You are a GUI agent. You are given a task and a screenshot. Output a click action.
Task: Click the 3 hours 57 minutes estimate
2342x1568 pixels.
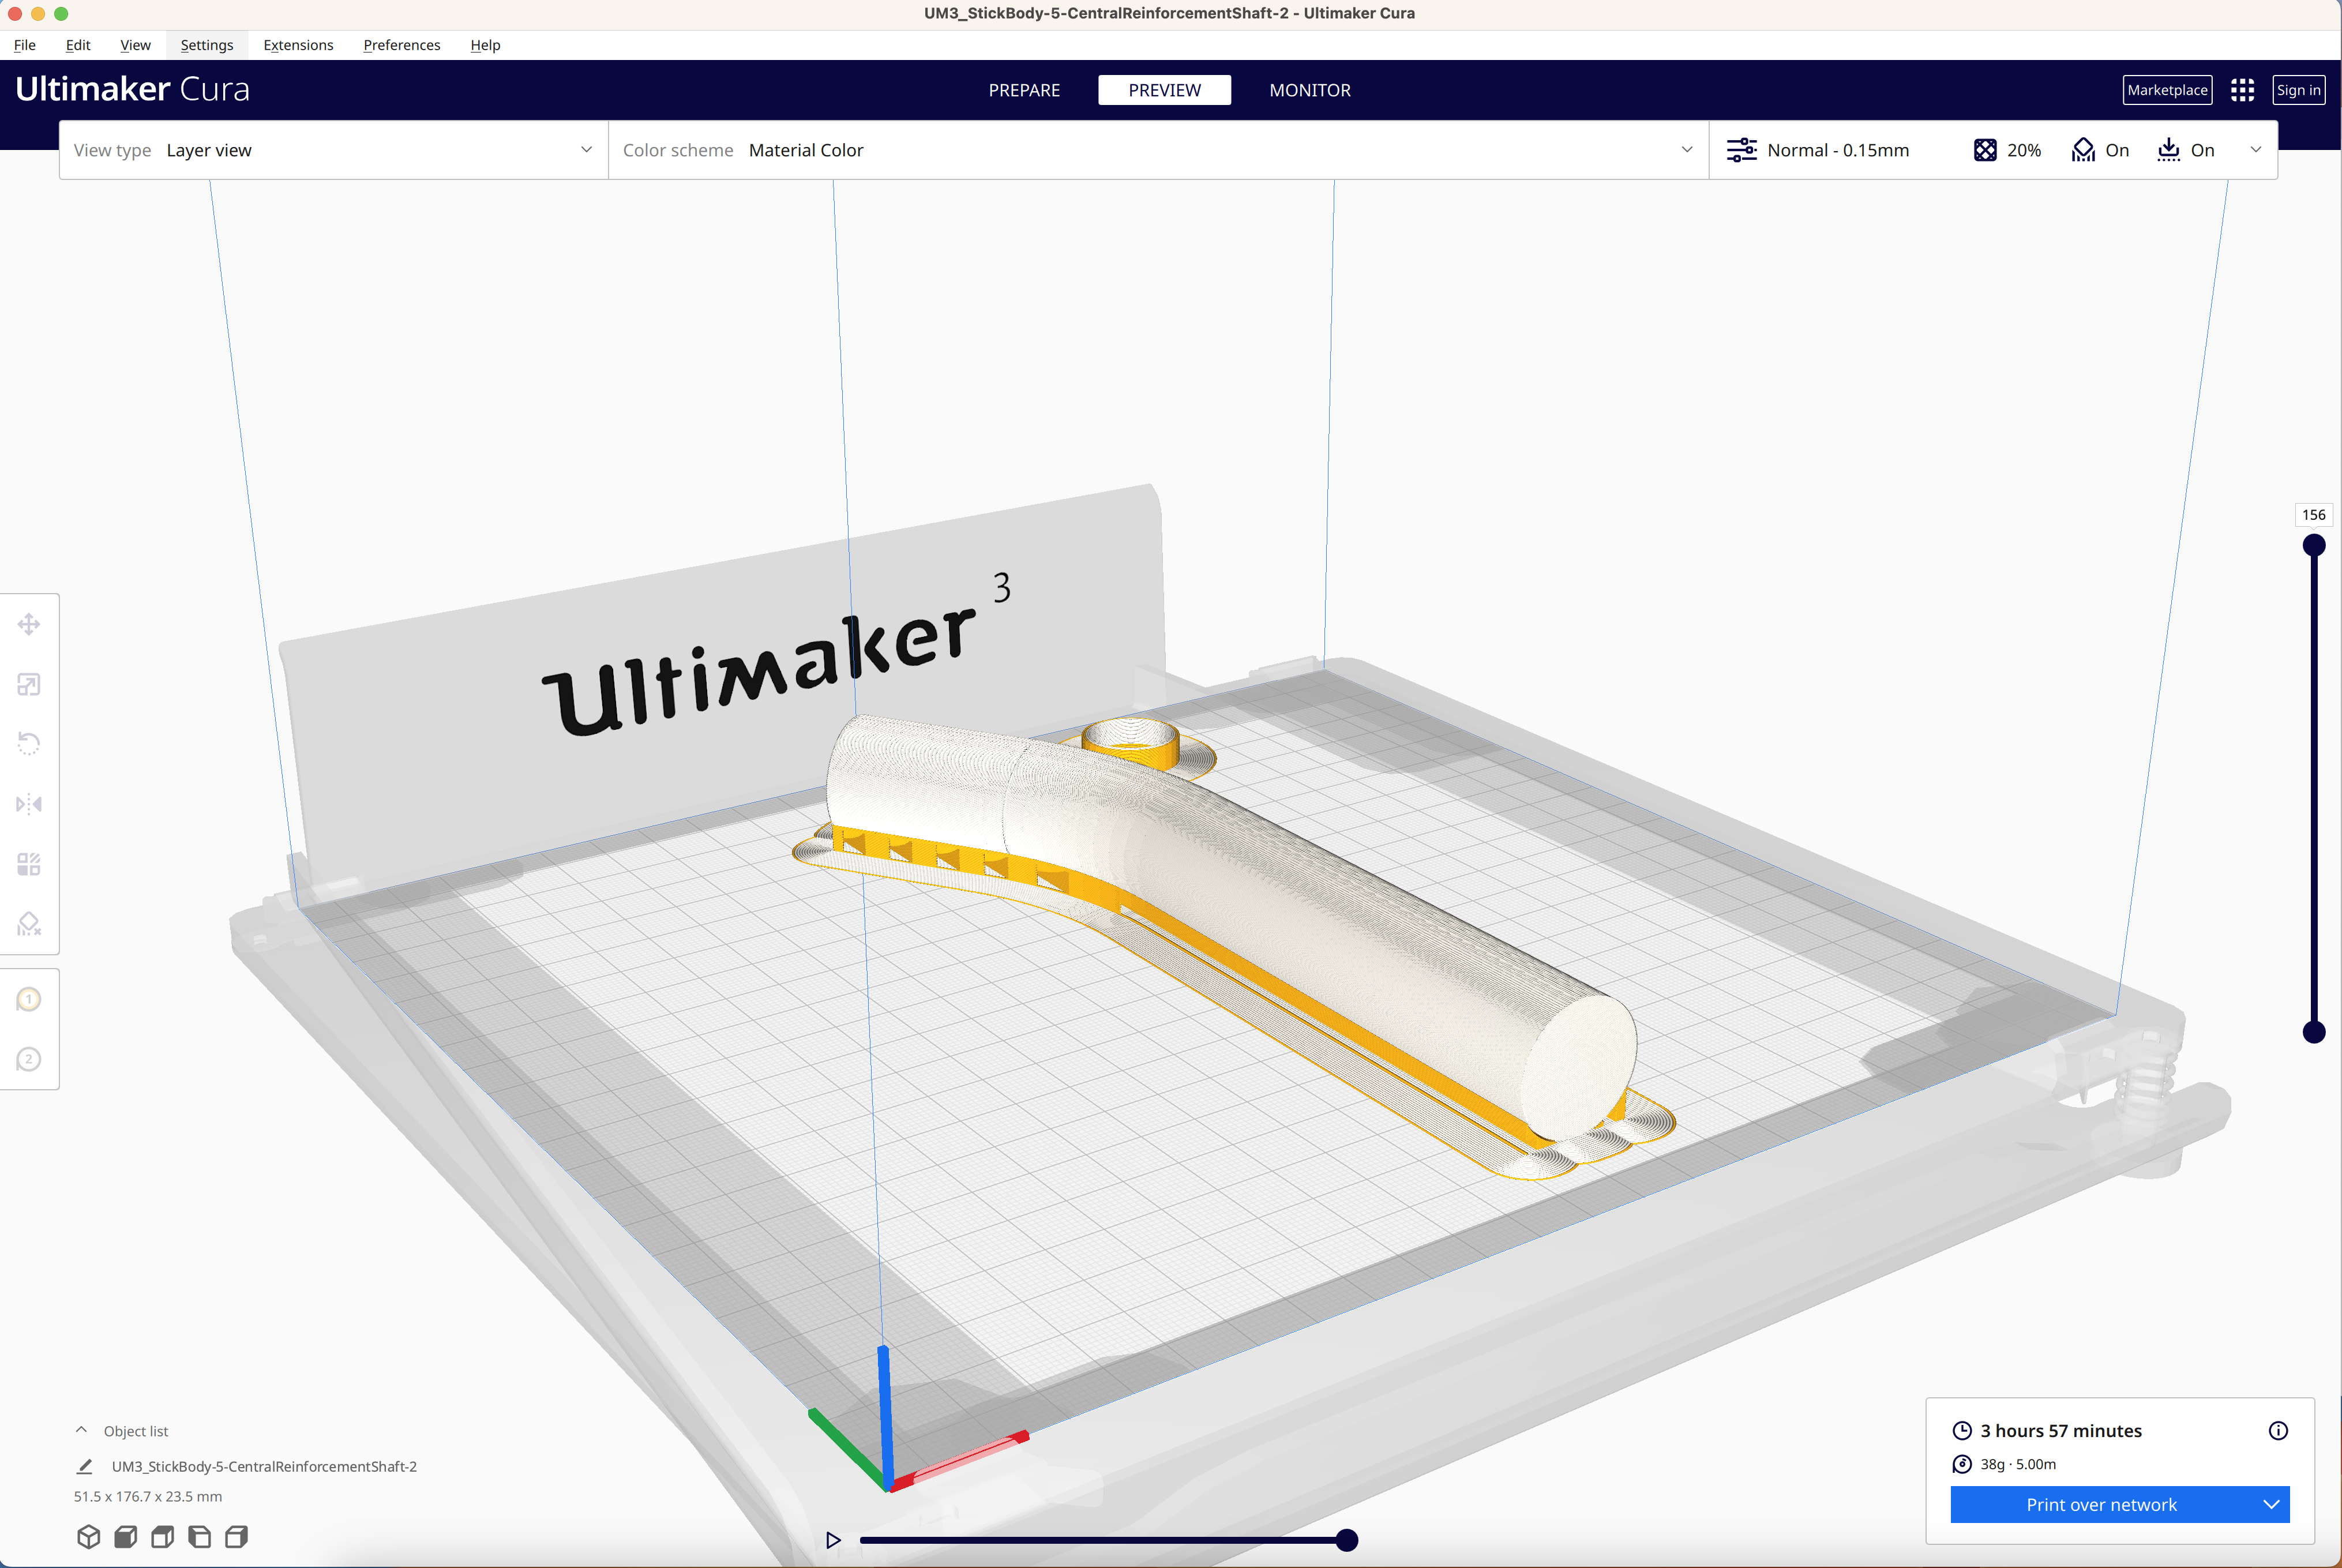point(2061,1430)
